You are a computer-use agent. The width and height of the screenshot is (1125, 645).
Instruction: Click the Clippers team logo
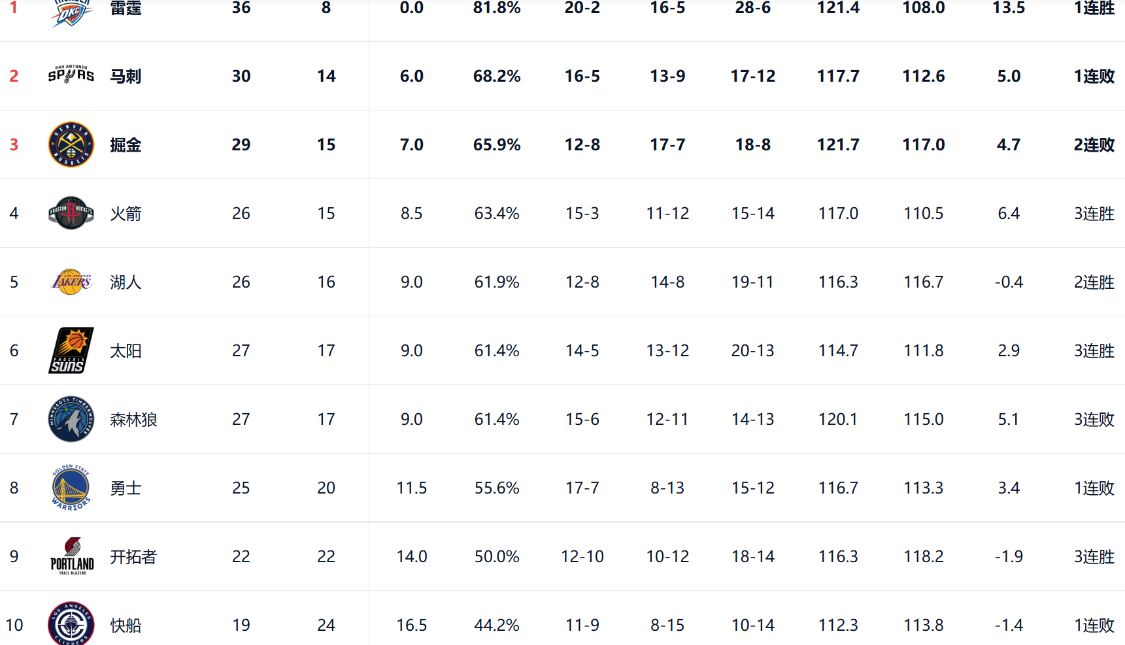point(71,624)
